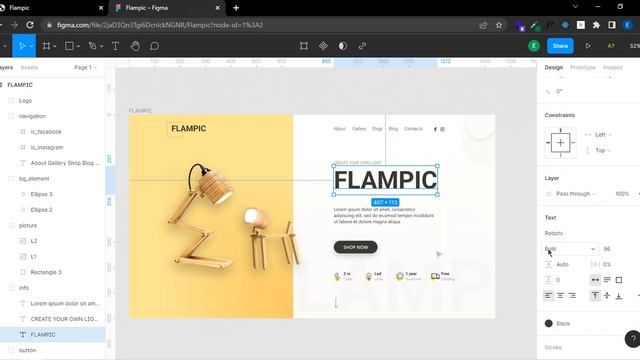Click the Create component icon
The image size is (640, 360).
click(323, 46)
